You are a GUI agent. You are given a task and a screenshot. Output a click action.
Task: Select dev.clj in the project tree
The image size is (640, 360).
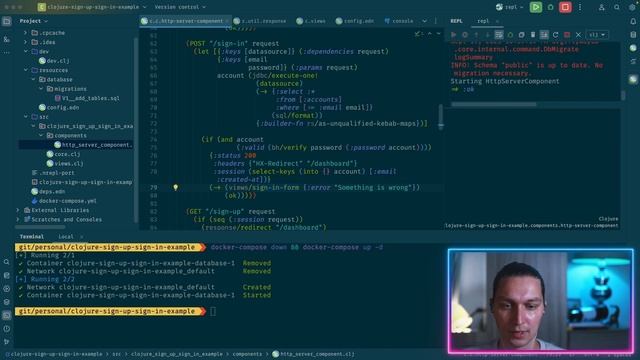[x=54, y=61]
